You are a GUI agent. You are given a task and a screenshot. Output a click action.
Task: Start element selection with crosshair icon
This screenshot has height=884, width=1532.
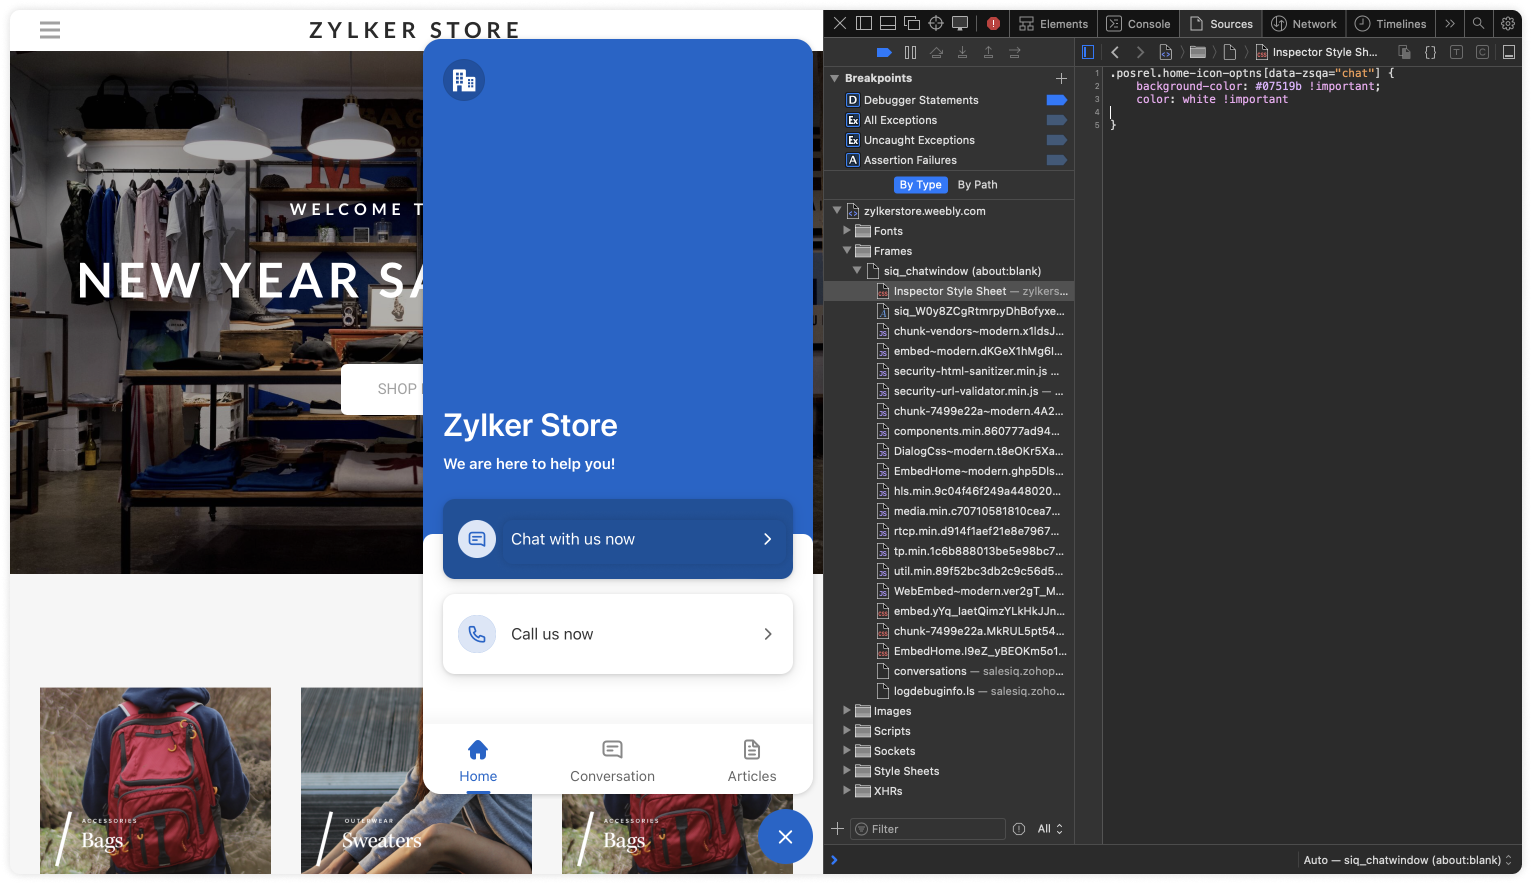(936, 23)
